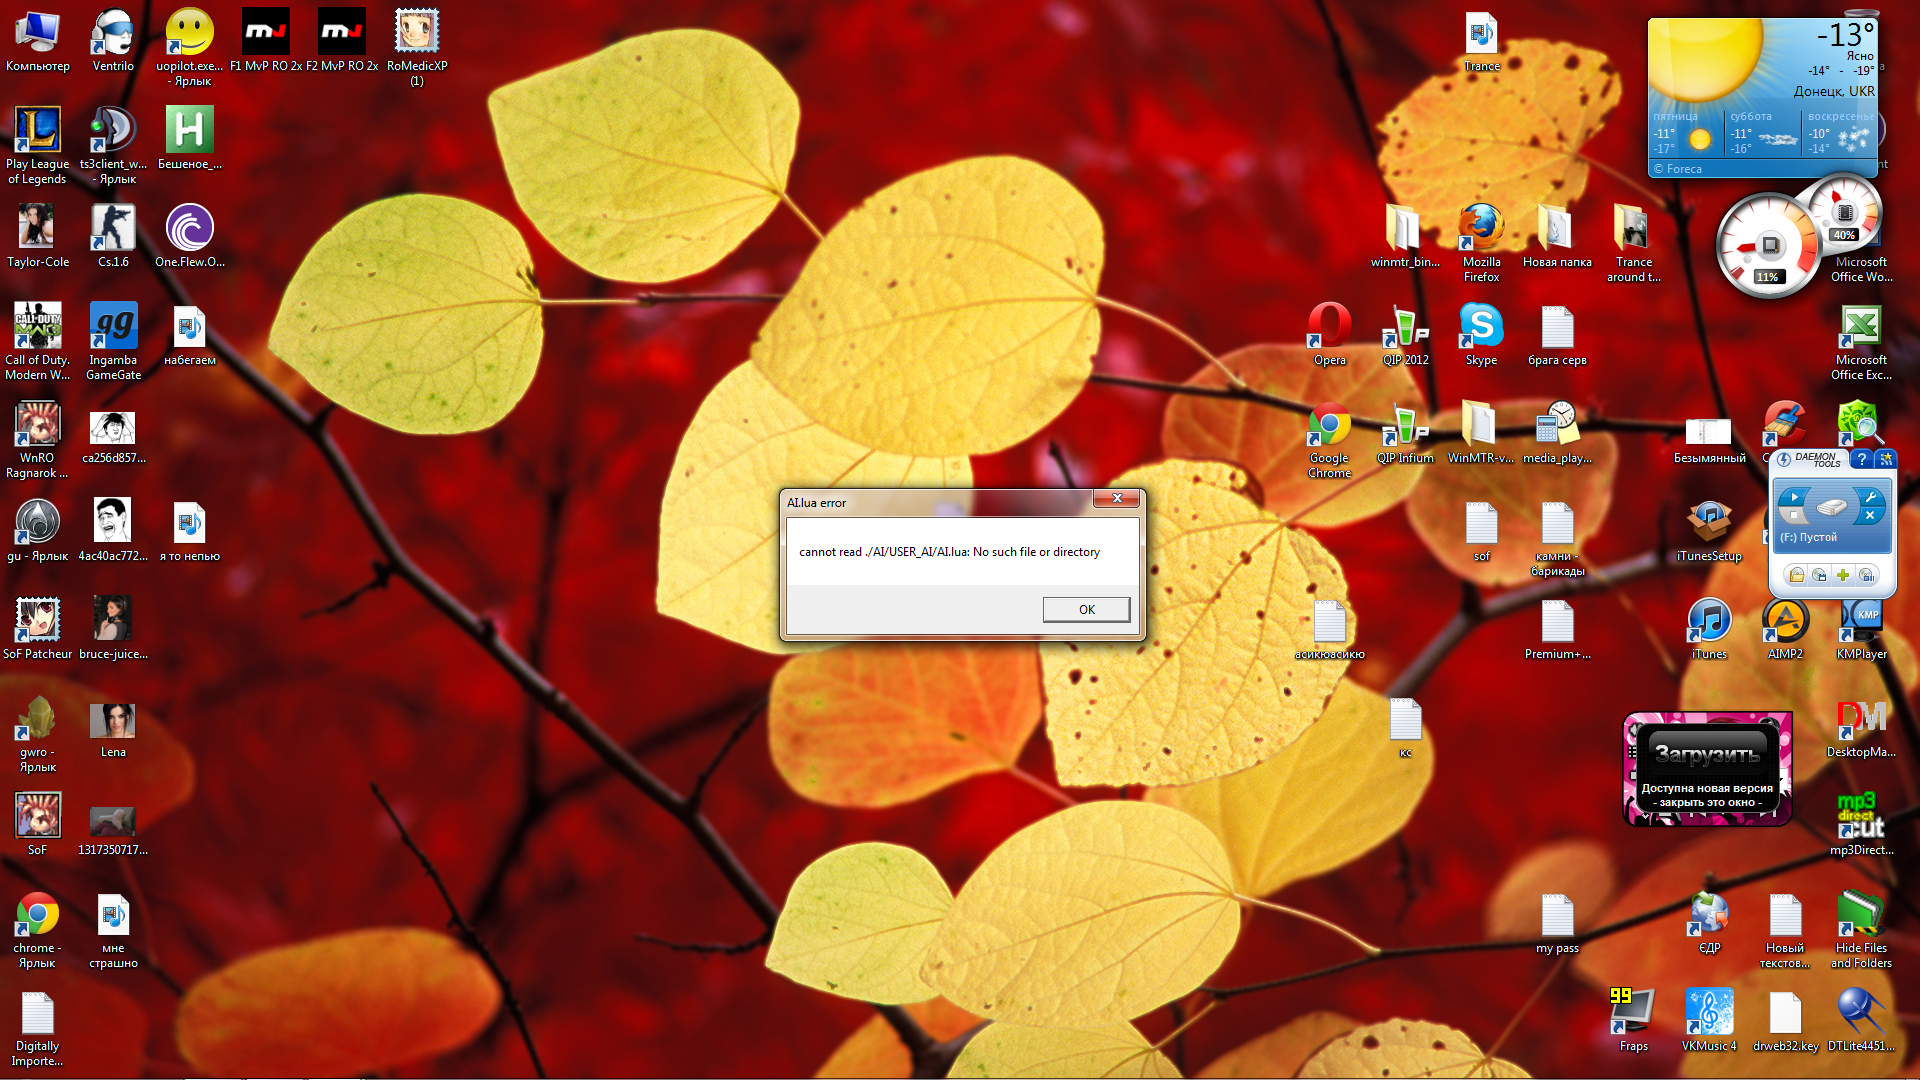This screenshot has width=1920, height=1080.
Task: Open the Компьютер desktop icon
Action: click(37, 40)
